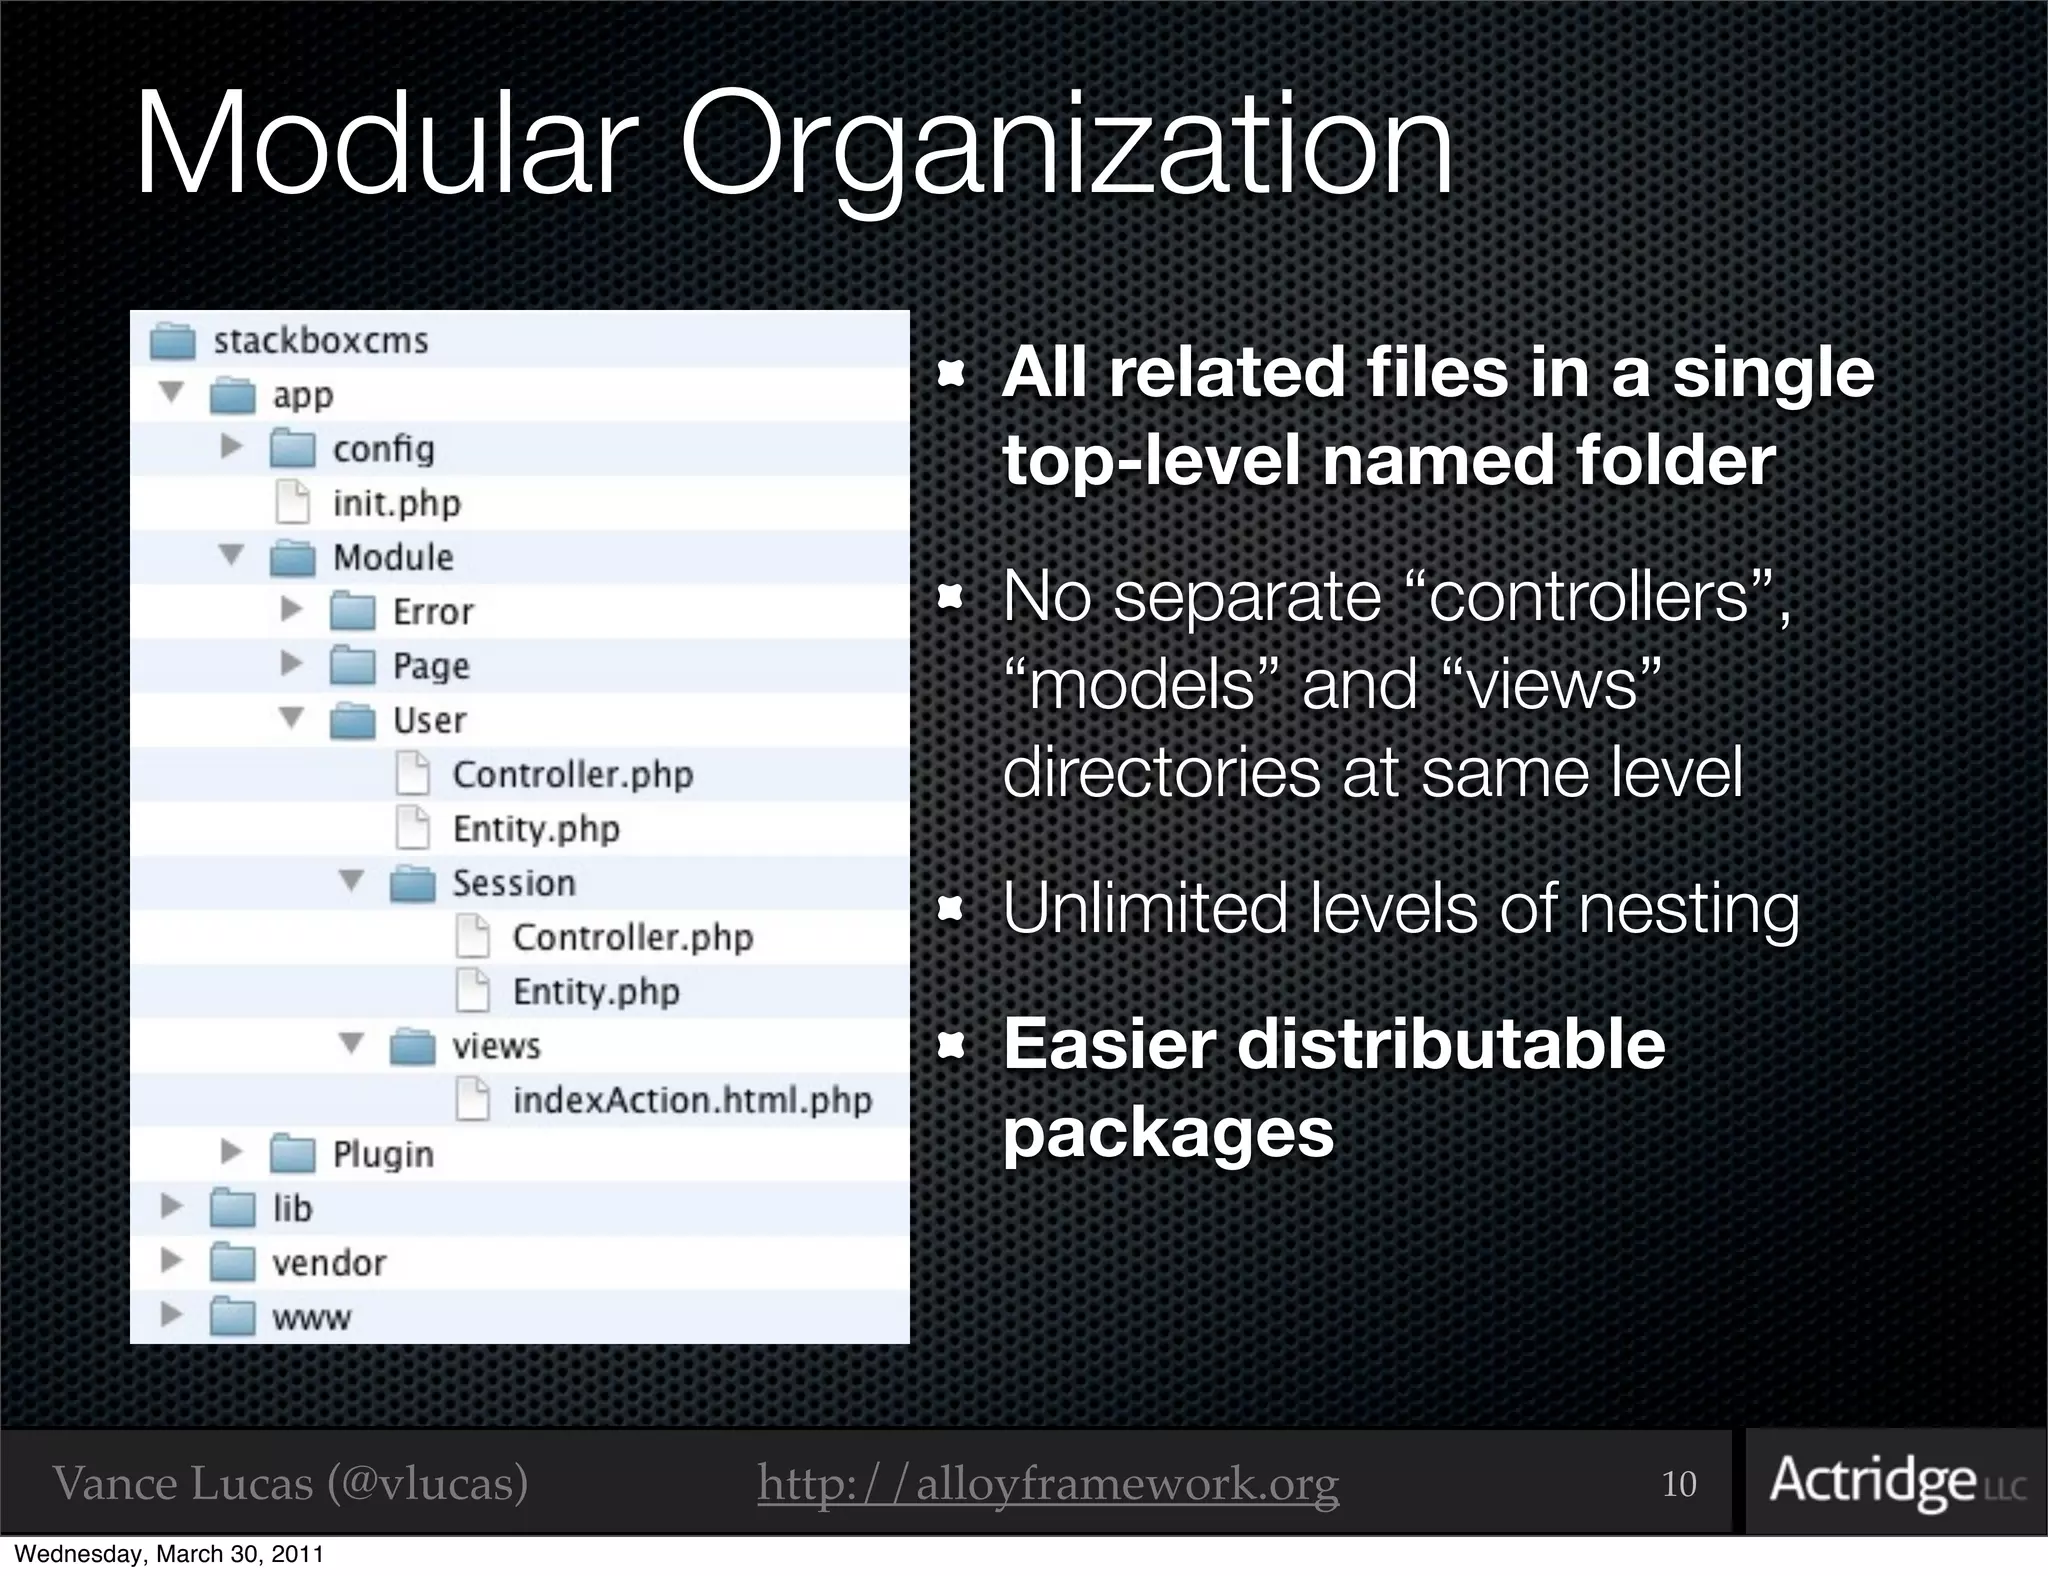Expand the config folder triangle

pyautogui.click(x=232, y=447)
